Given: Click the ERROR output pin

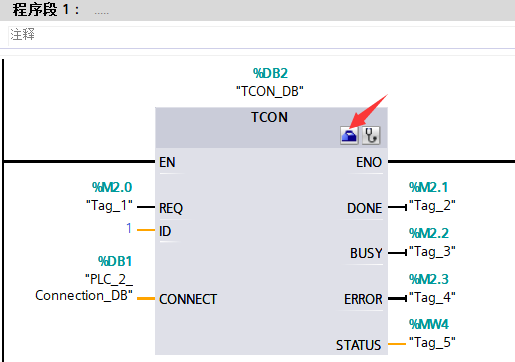Looking at the screenshot, I should click(363, 299).
